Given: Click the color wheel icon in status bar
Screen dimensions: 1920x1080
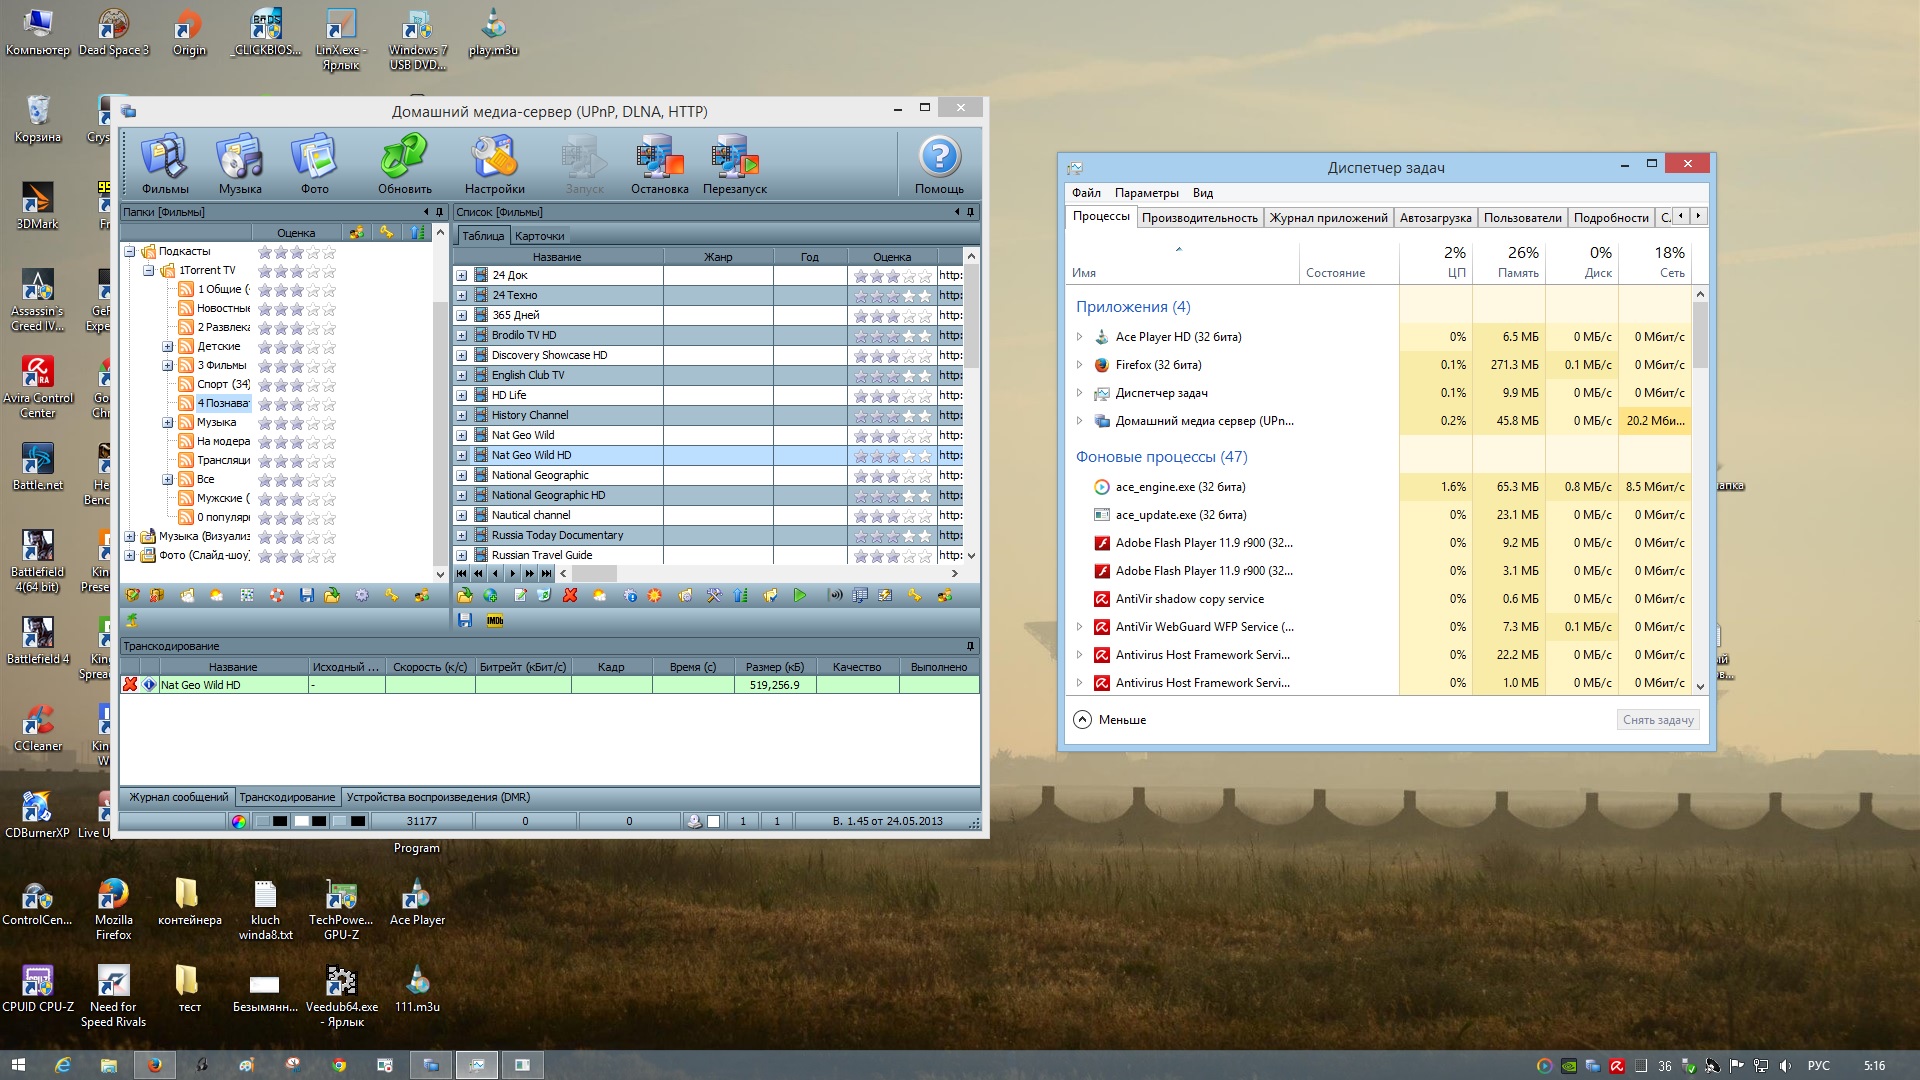Looking at the screenshot, I should (x=238, y=822).
